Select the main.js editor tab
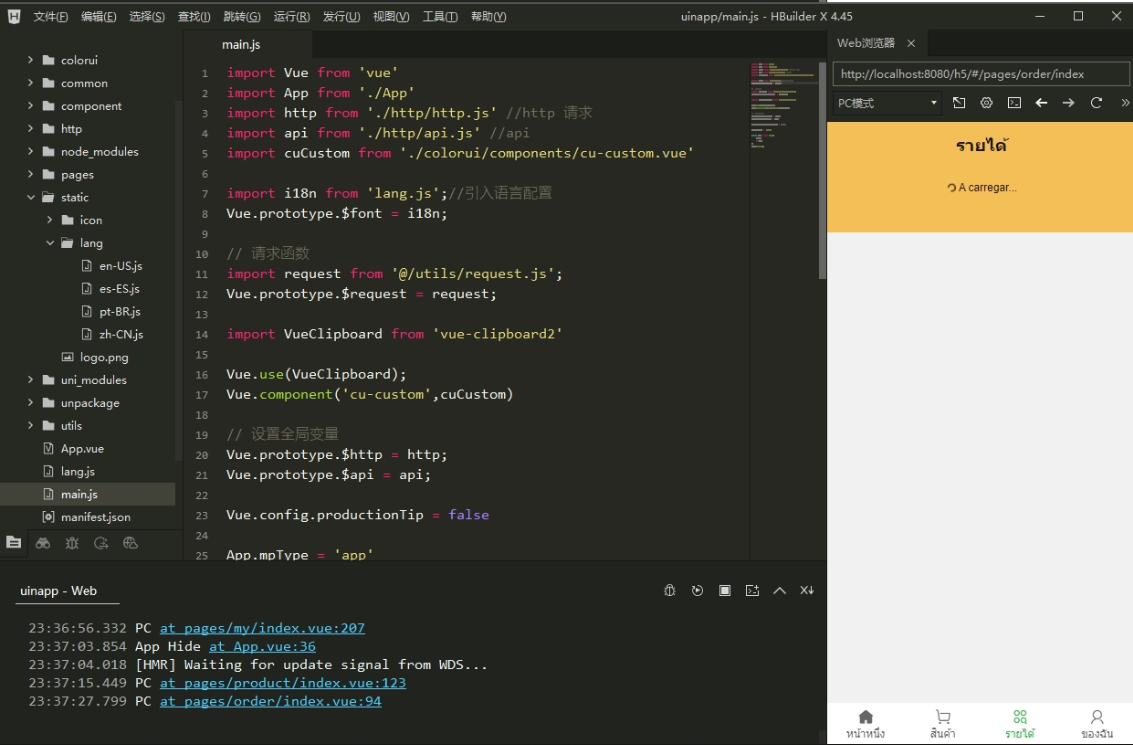1133x745 pixels. [241, 44]
